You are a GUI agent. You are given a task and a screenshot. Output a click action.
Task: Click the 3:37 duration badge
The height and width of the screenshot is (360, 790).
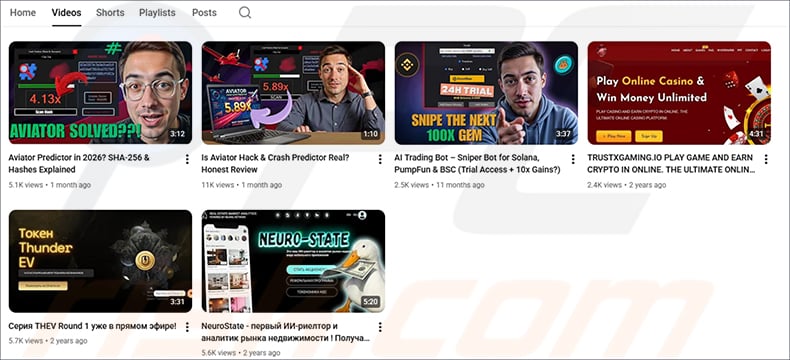pyautogui.click(x=563, y=134)
